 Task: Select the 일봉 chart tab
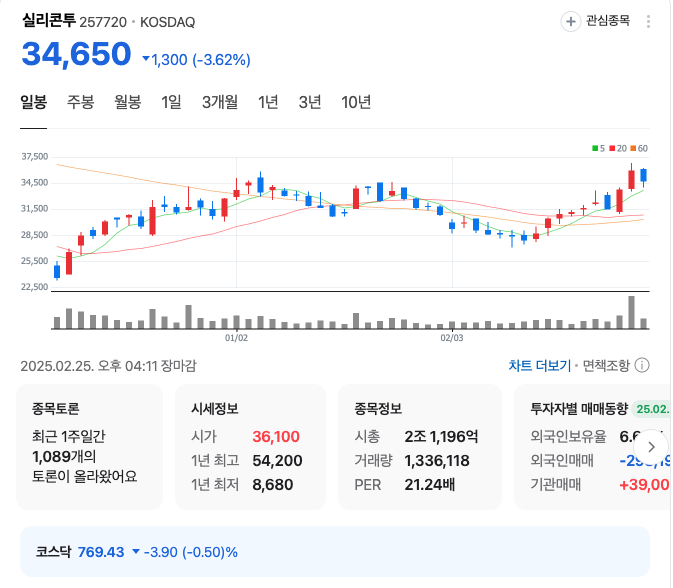[33, 102]
